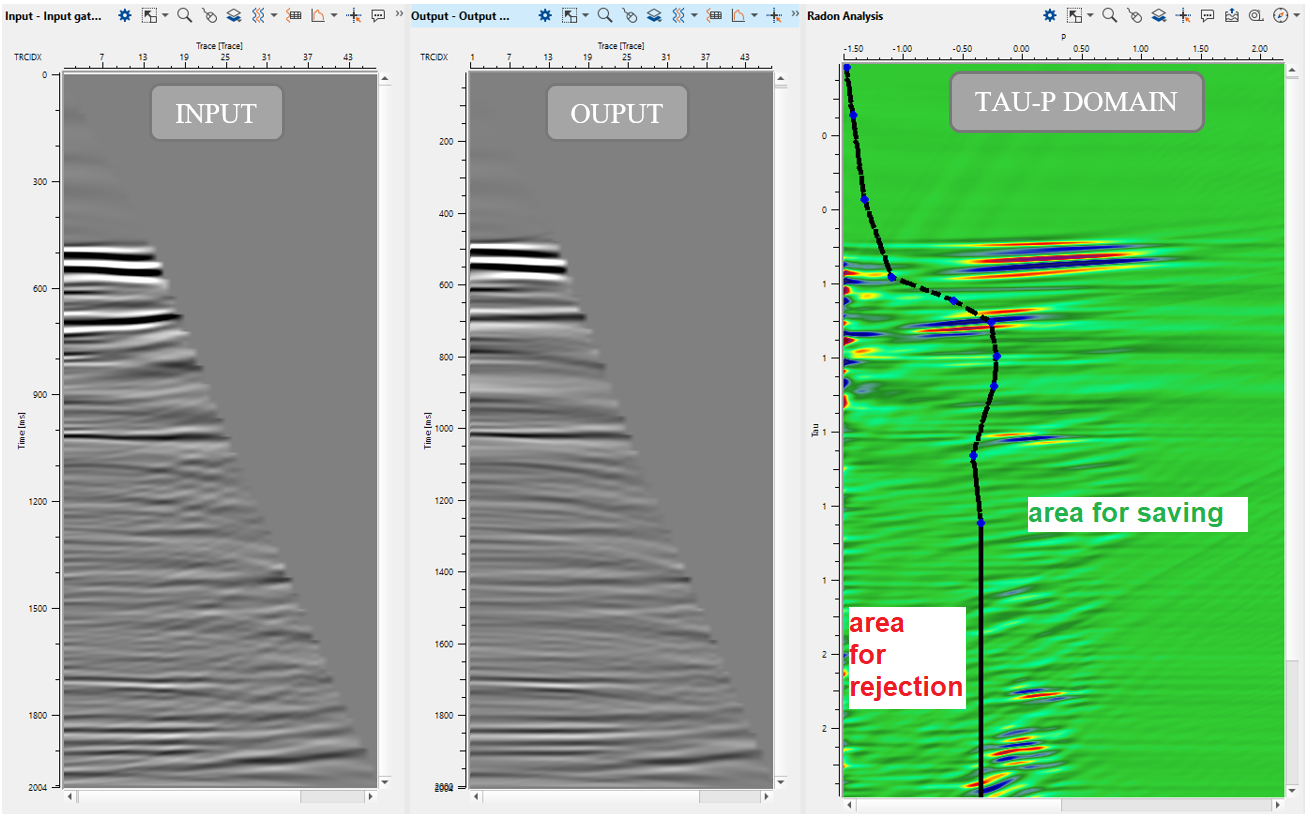Click trace header table icon in Input panel

294,16
